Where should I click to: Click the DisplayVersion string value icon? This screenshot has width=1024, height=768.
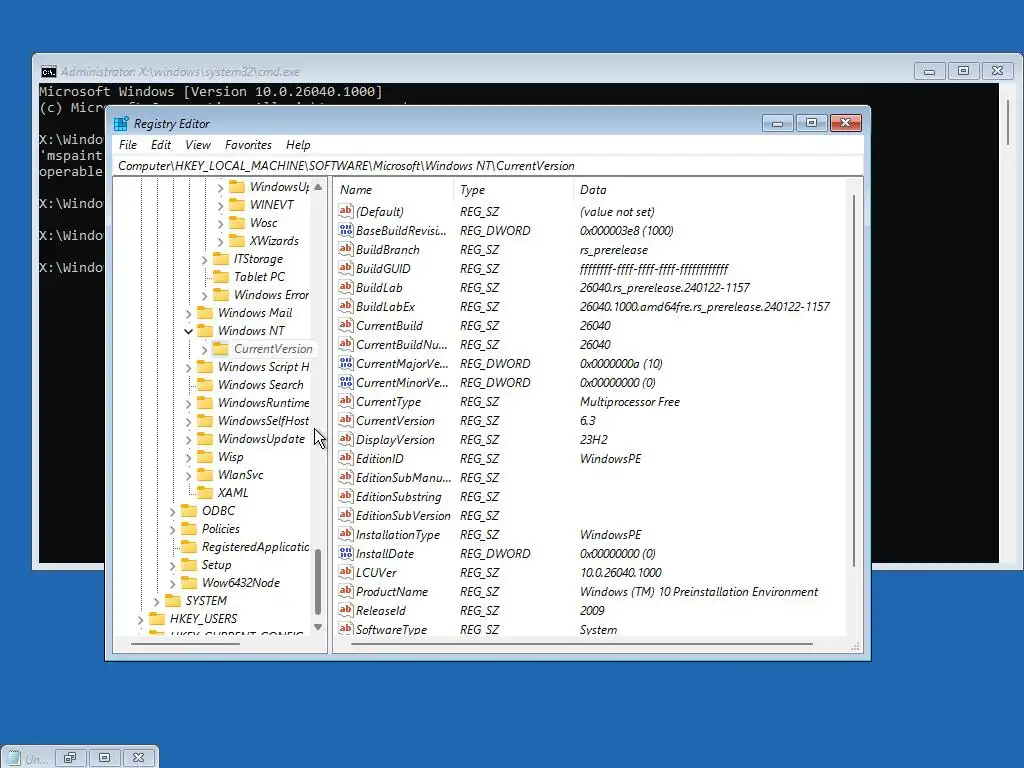345,439
